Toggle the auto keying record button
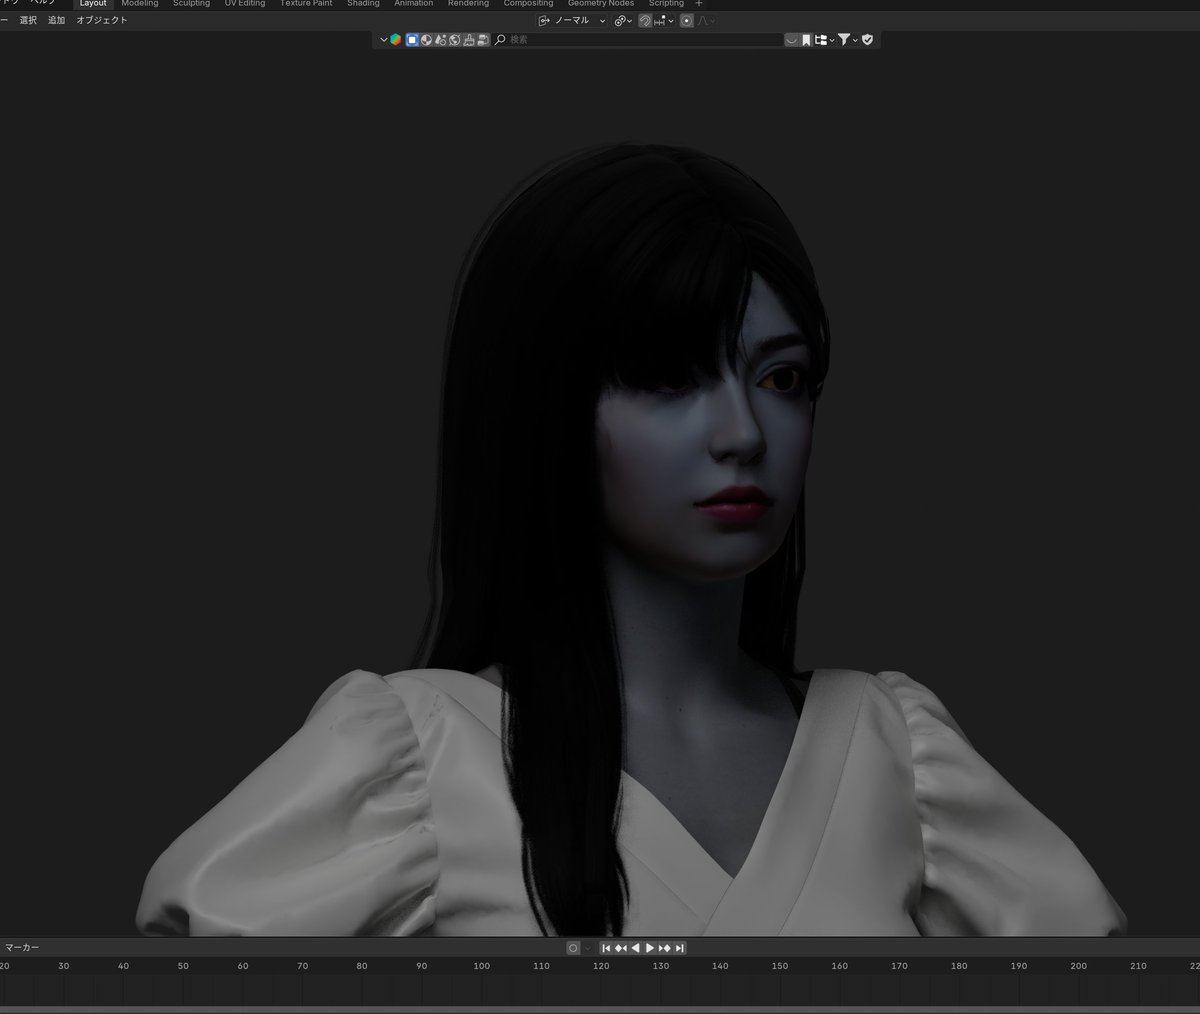 [573, 948]
